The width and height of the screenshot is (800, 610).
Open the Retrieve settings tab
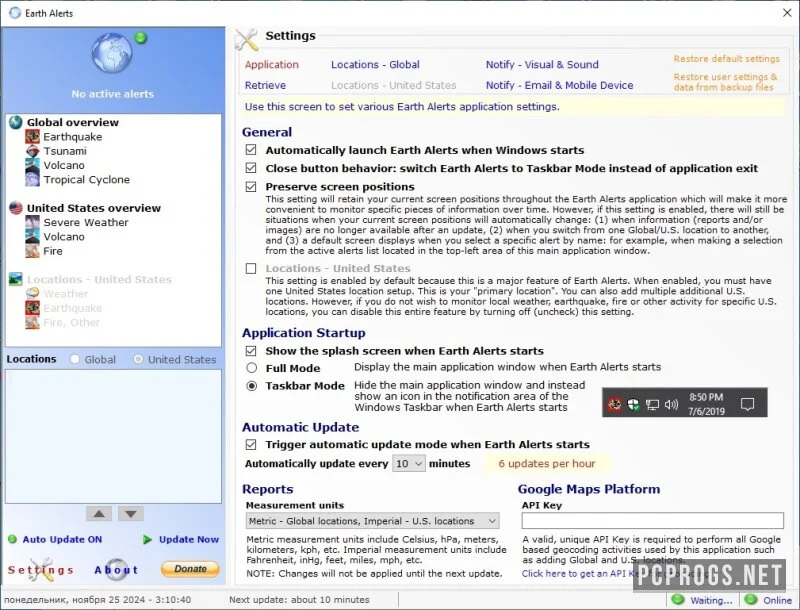coord(265,85)
